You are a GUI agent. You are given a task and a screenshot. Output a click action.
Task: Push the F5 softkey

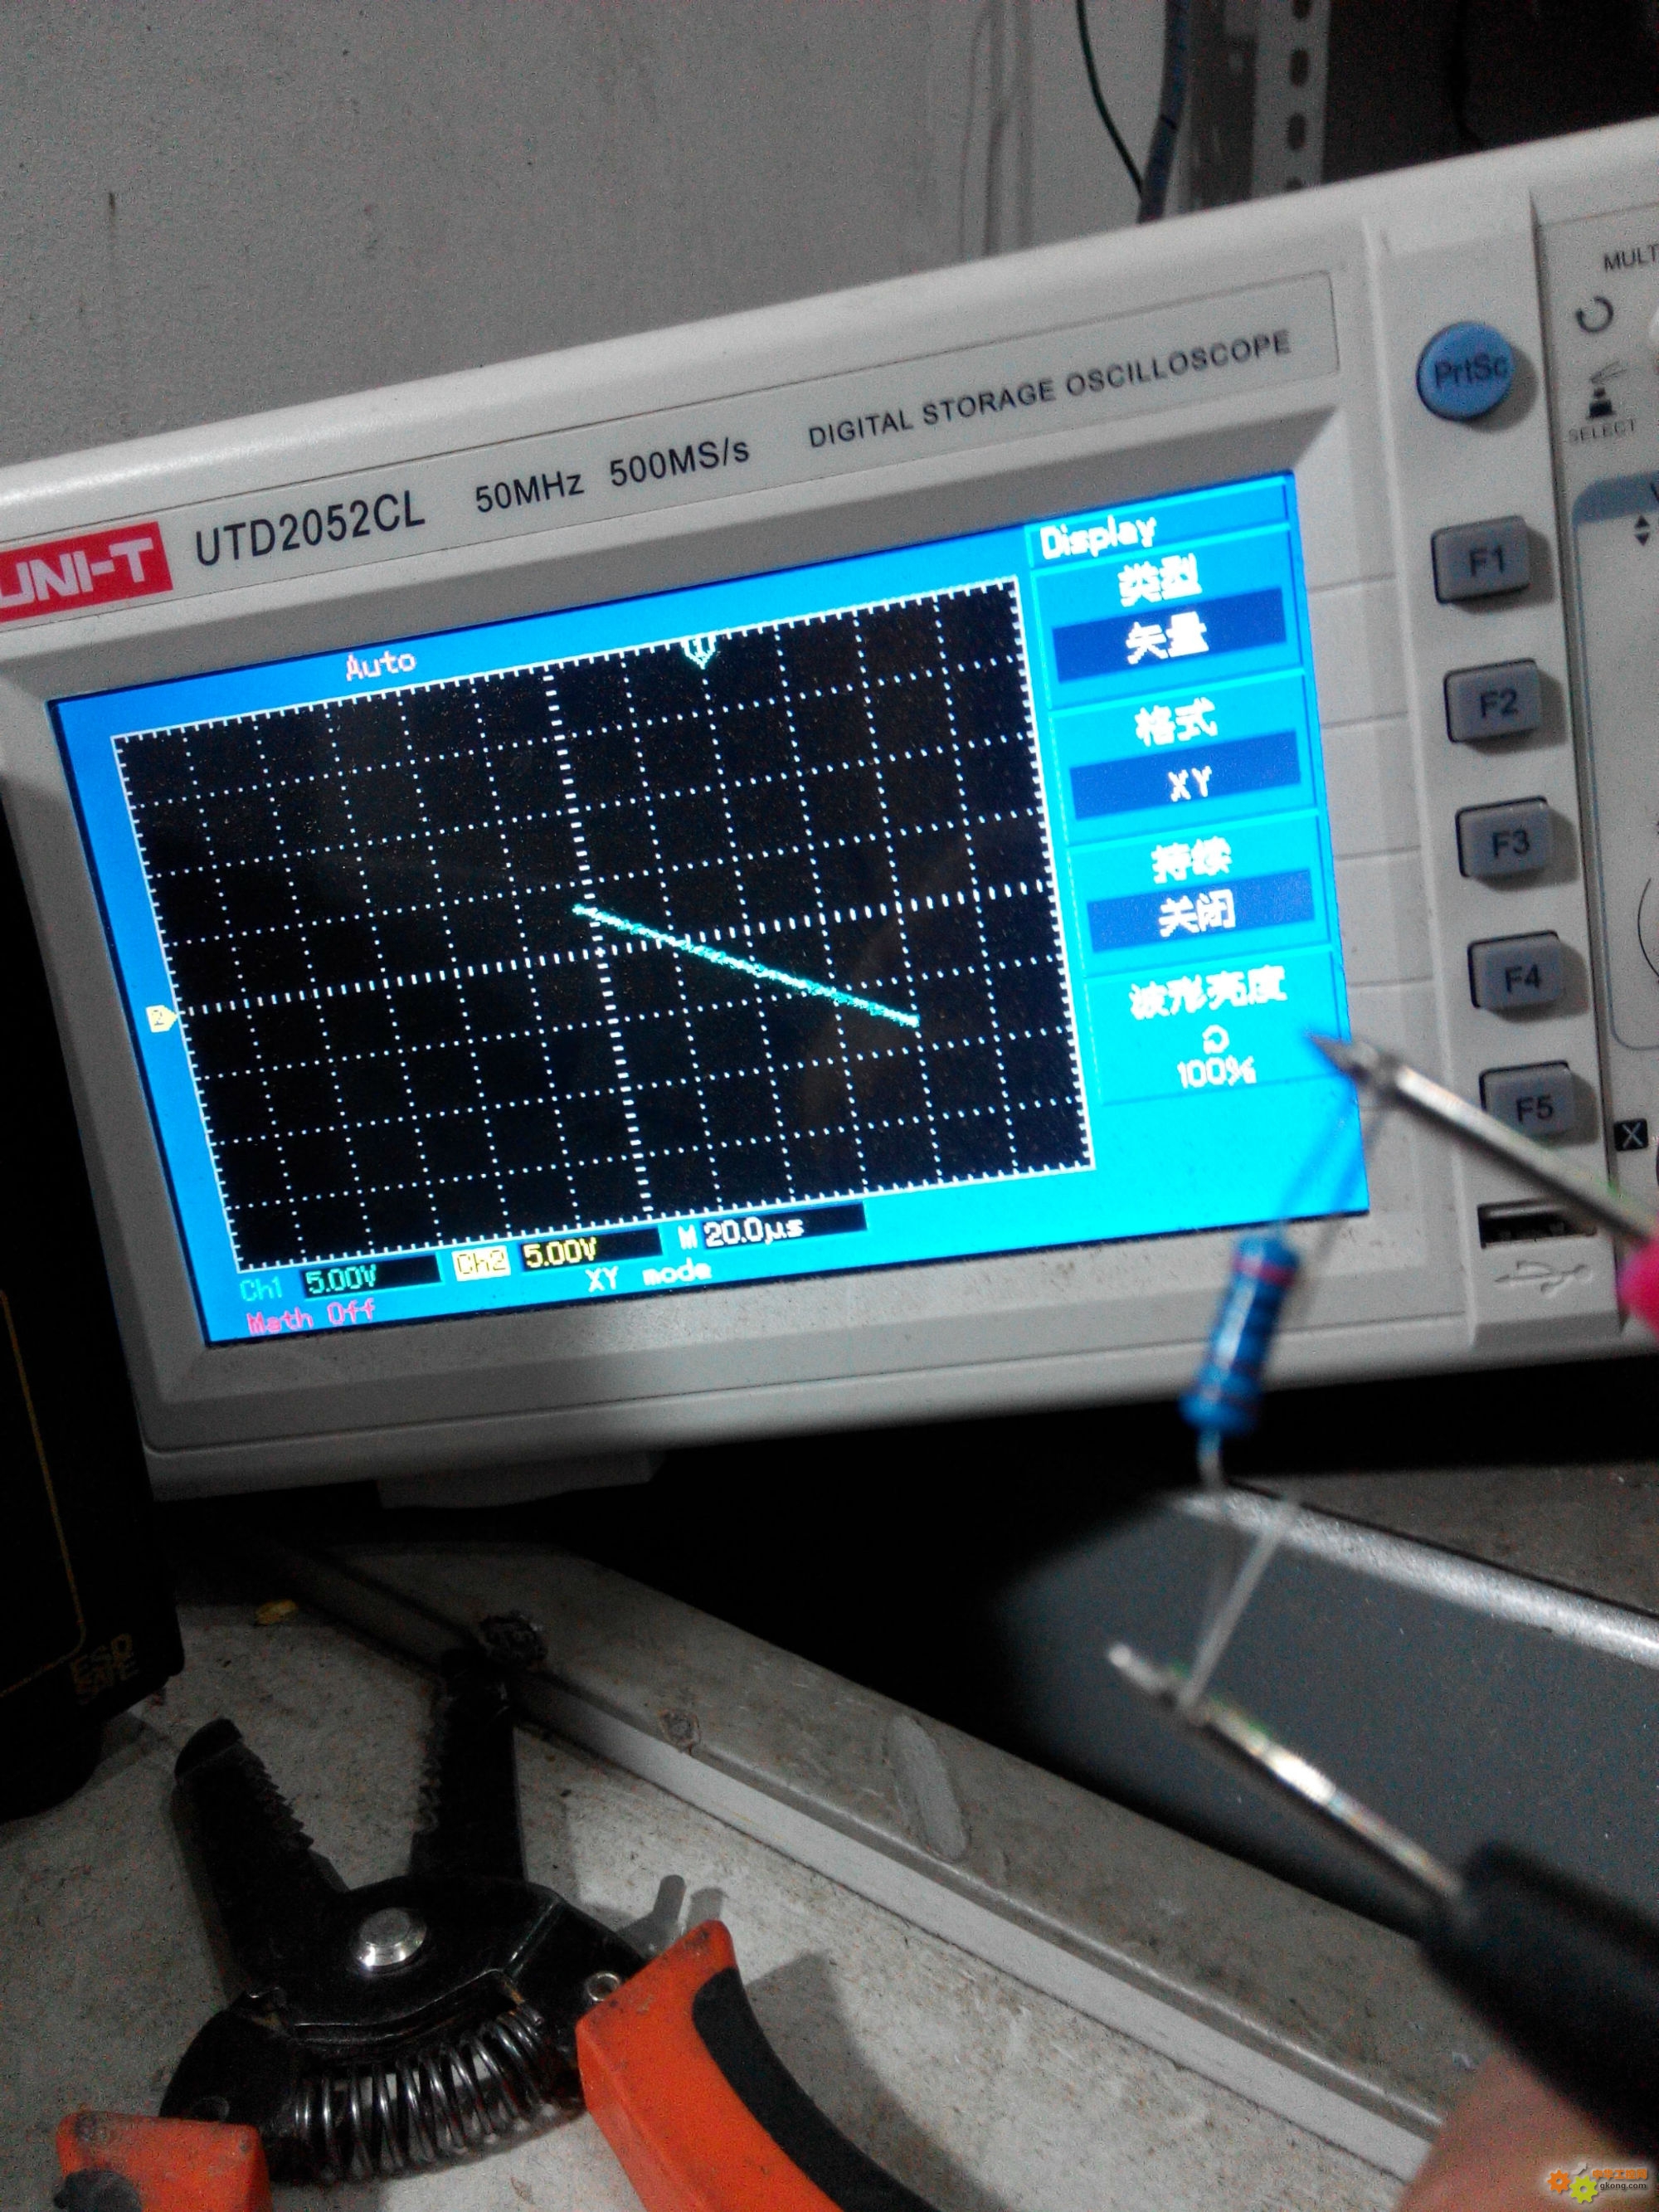pos(1533,1105)
